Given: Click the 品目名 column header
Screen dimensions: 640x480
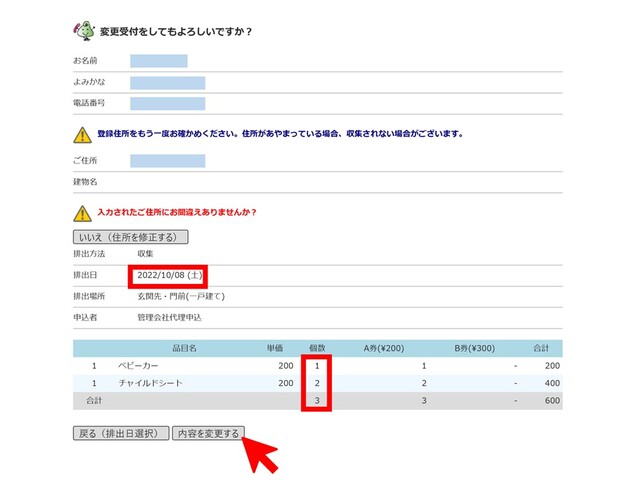Looking at the screenshot, I should tap(184, 348).
